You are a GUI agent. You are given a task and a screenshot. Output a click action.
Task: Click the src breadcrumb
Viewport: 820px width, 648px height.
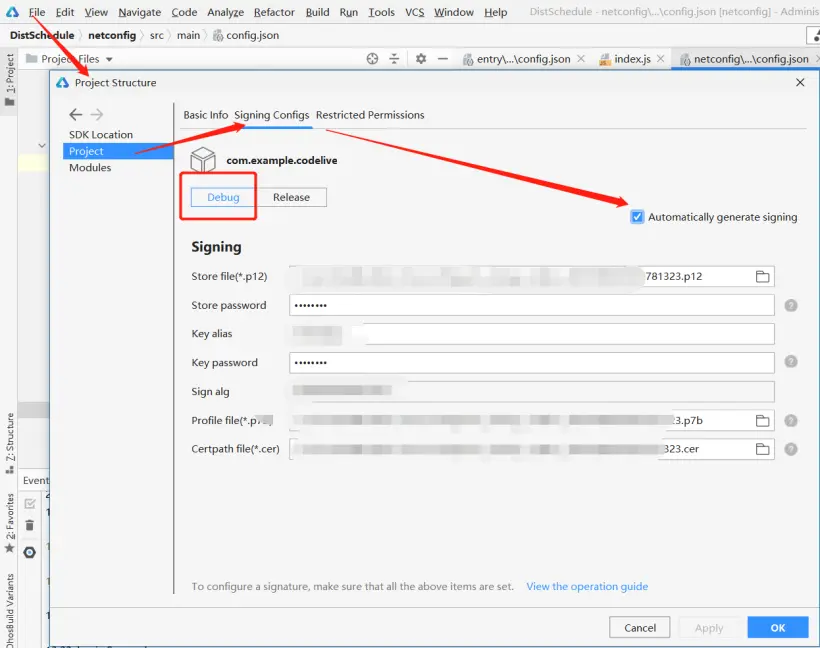(x=156, y=35)
